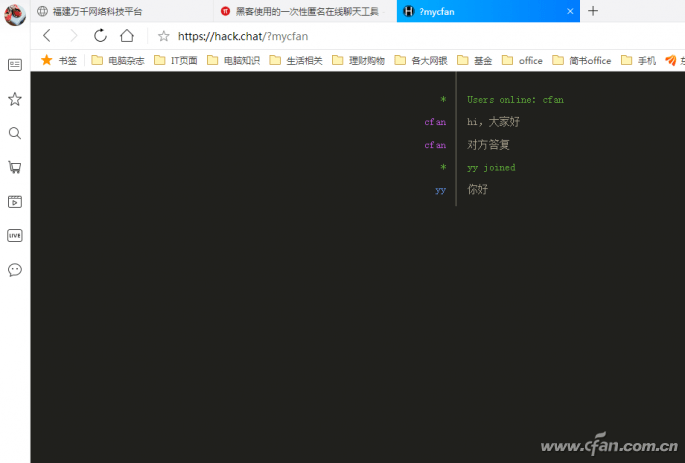Open the 各大网银 bookmark folder
The width and height of the screenshot is (685, 463).
point(421,60)
